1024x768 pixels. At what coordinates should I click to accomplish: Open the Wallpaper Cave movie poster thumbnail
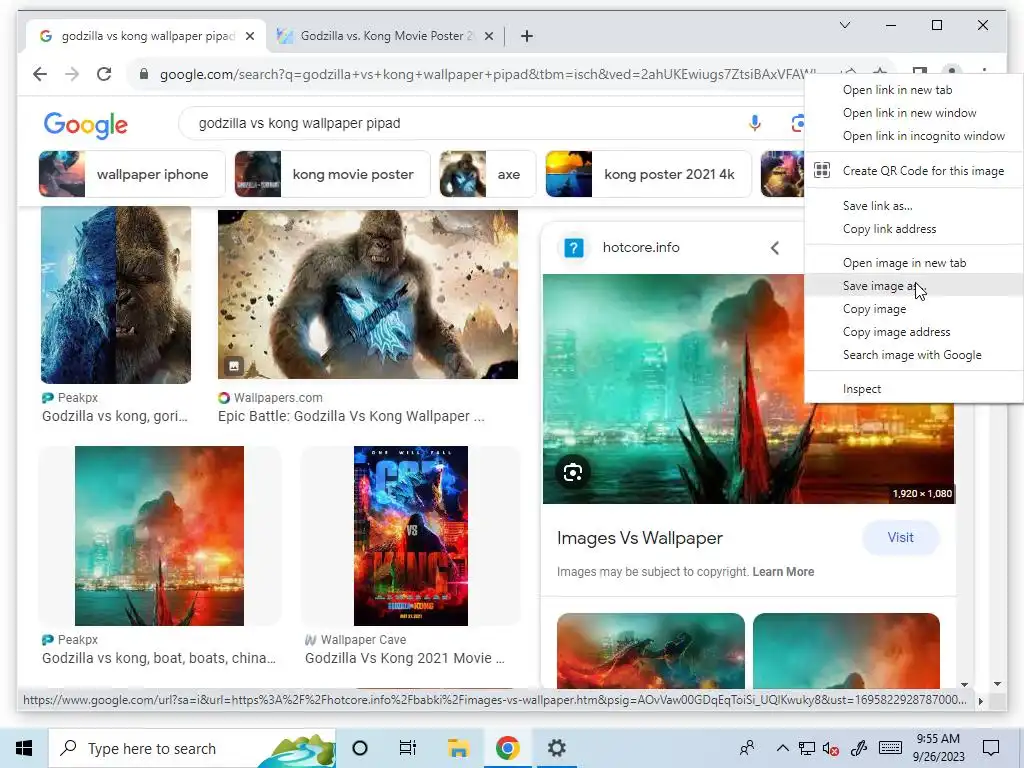(411, 536)
